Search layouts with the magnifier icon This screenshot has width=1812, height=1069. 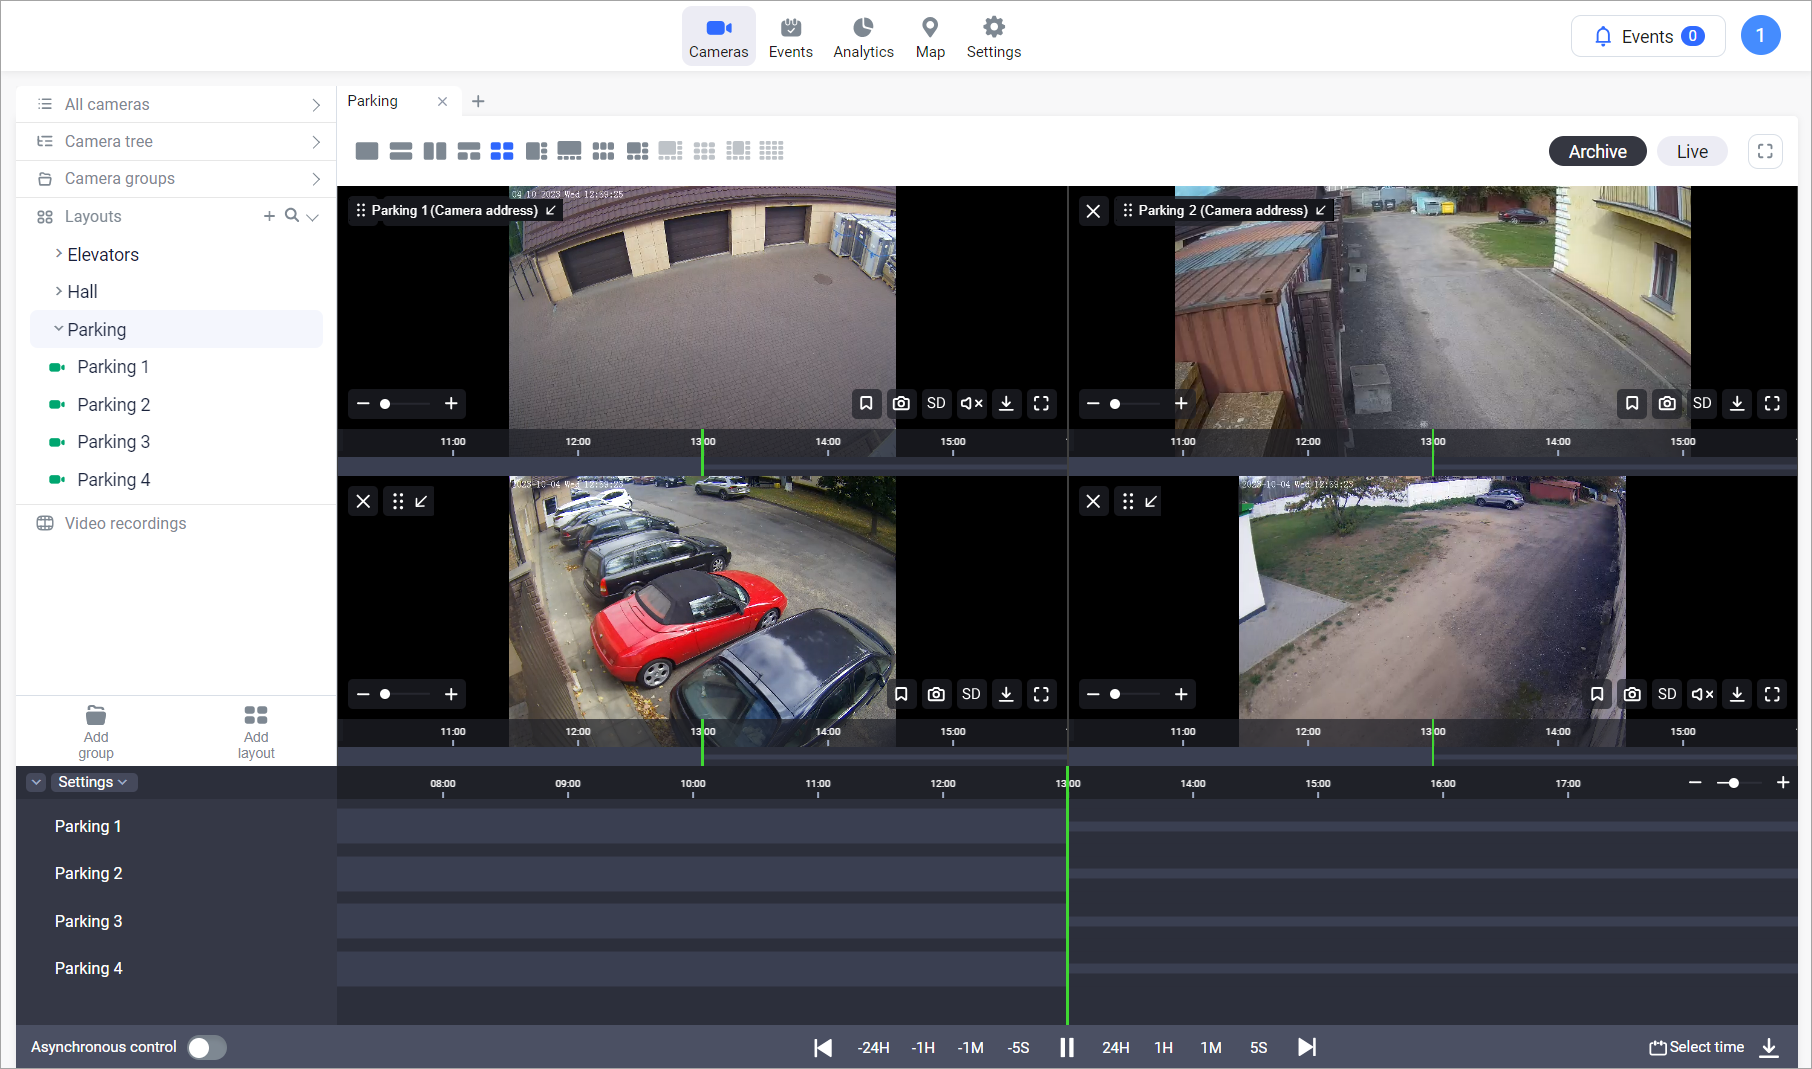click(292, 216)
